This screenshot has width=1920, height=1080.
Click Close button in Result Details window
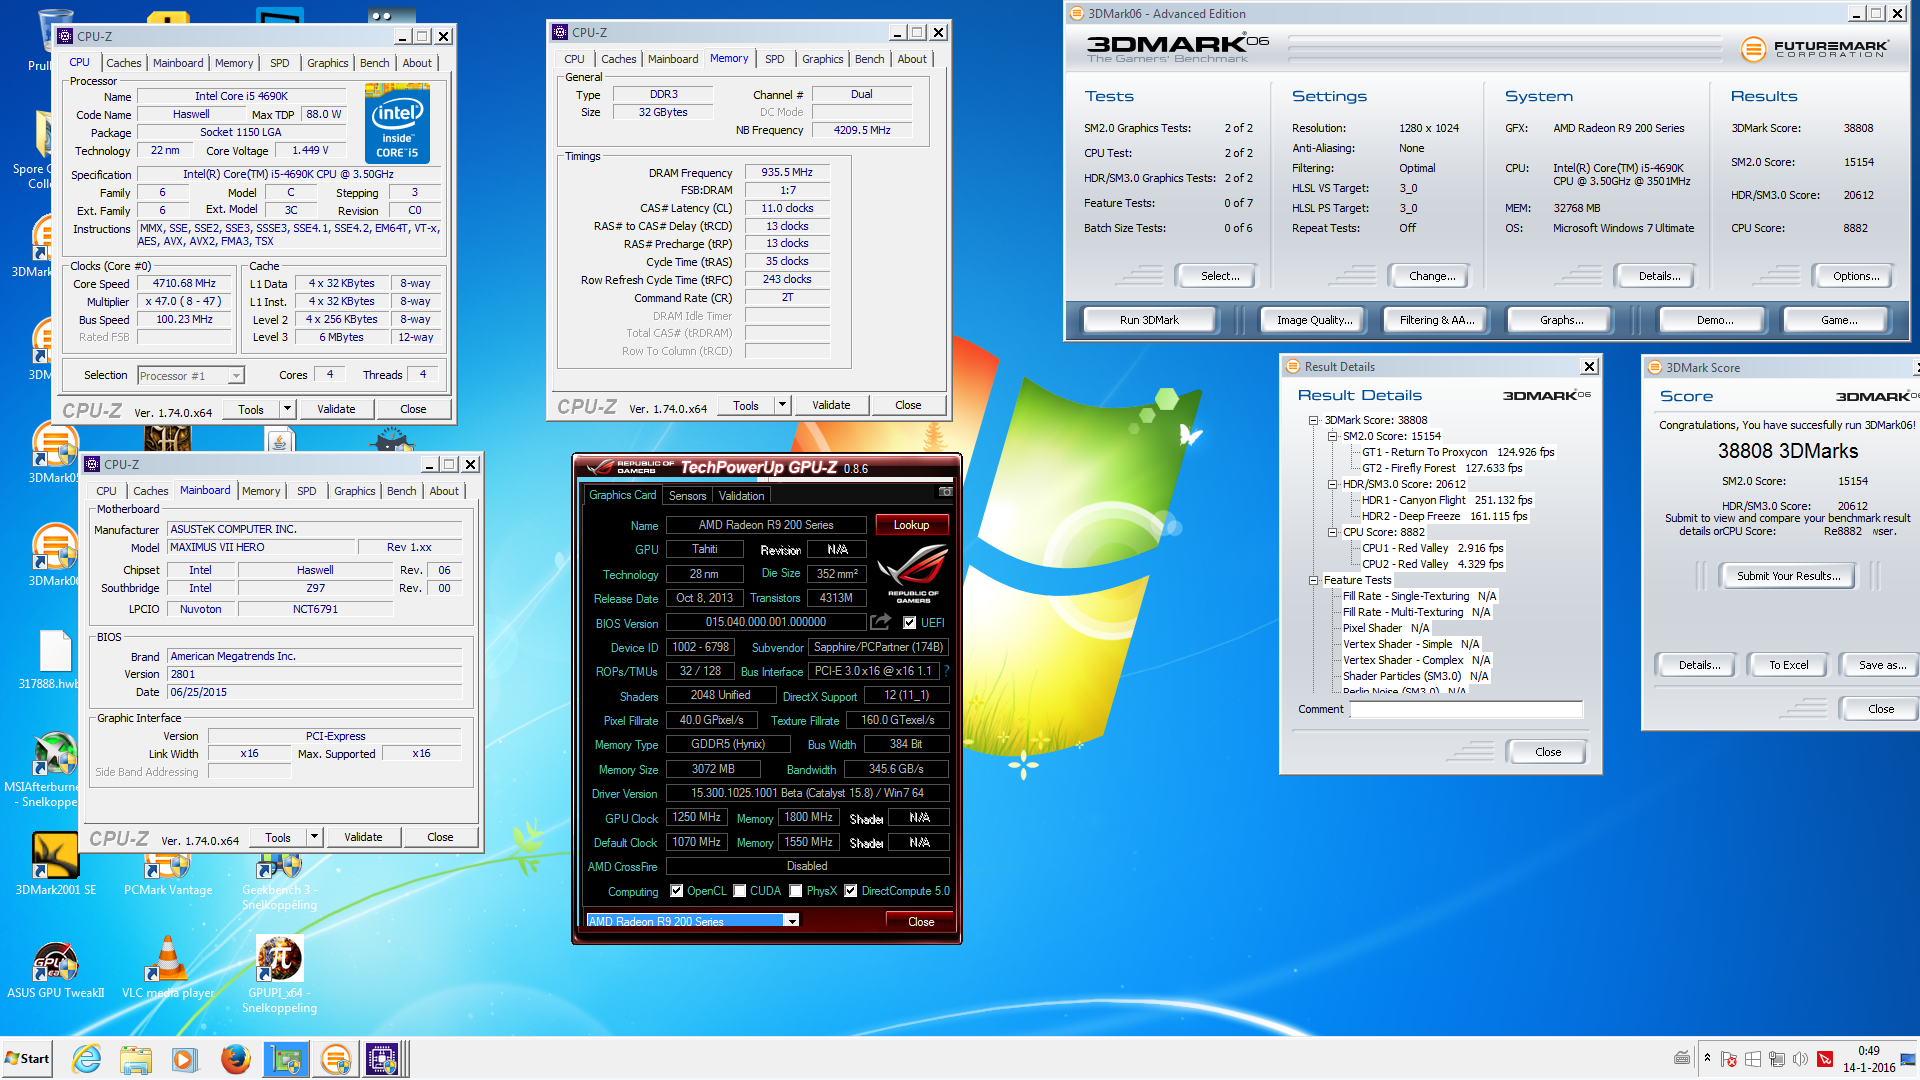[1548, 752]
